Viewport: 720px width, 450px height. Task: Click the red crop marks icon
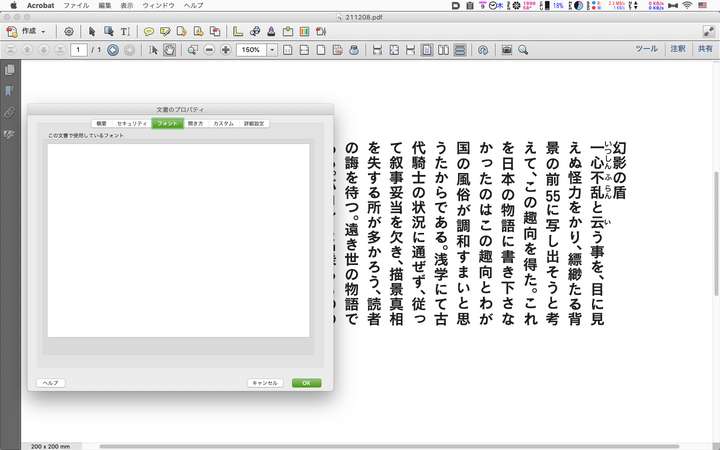tap(321, 32)
